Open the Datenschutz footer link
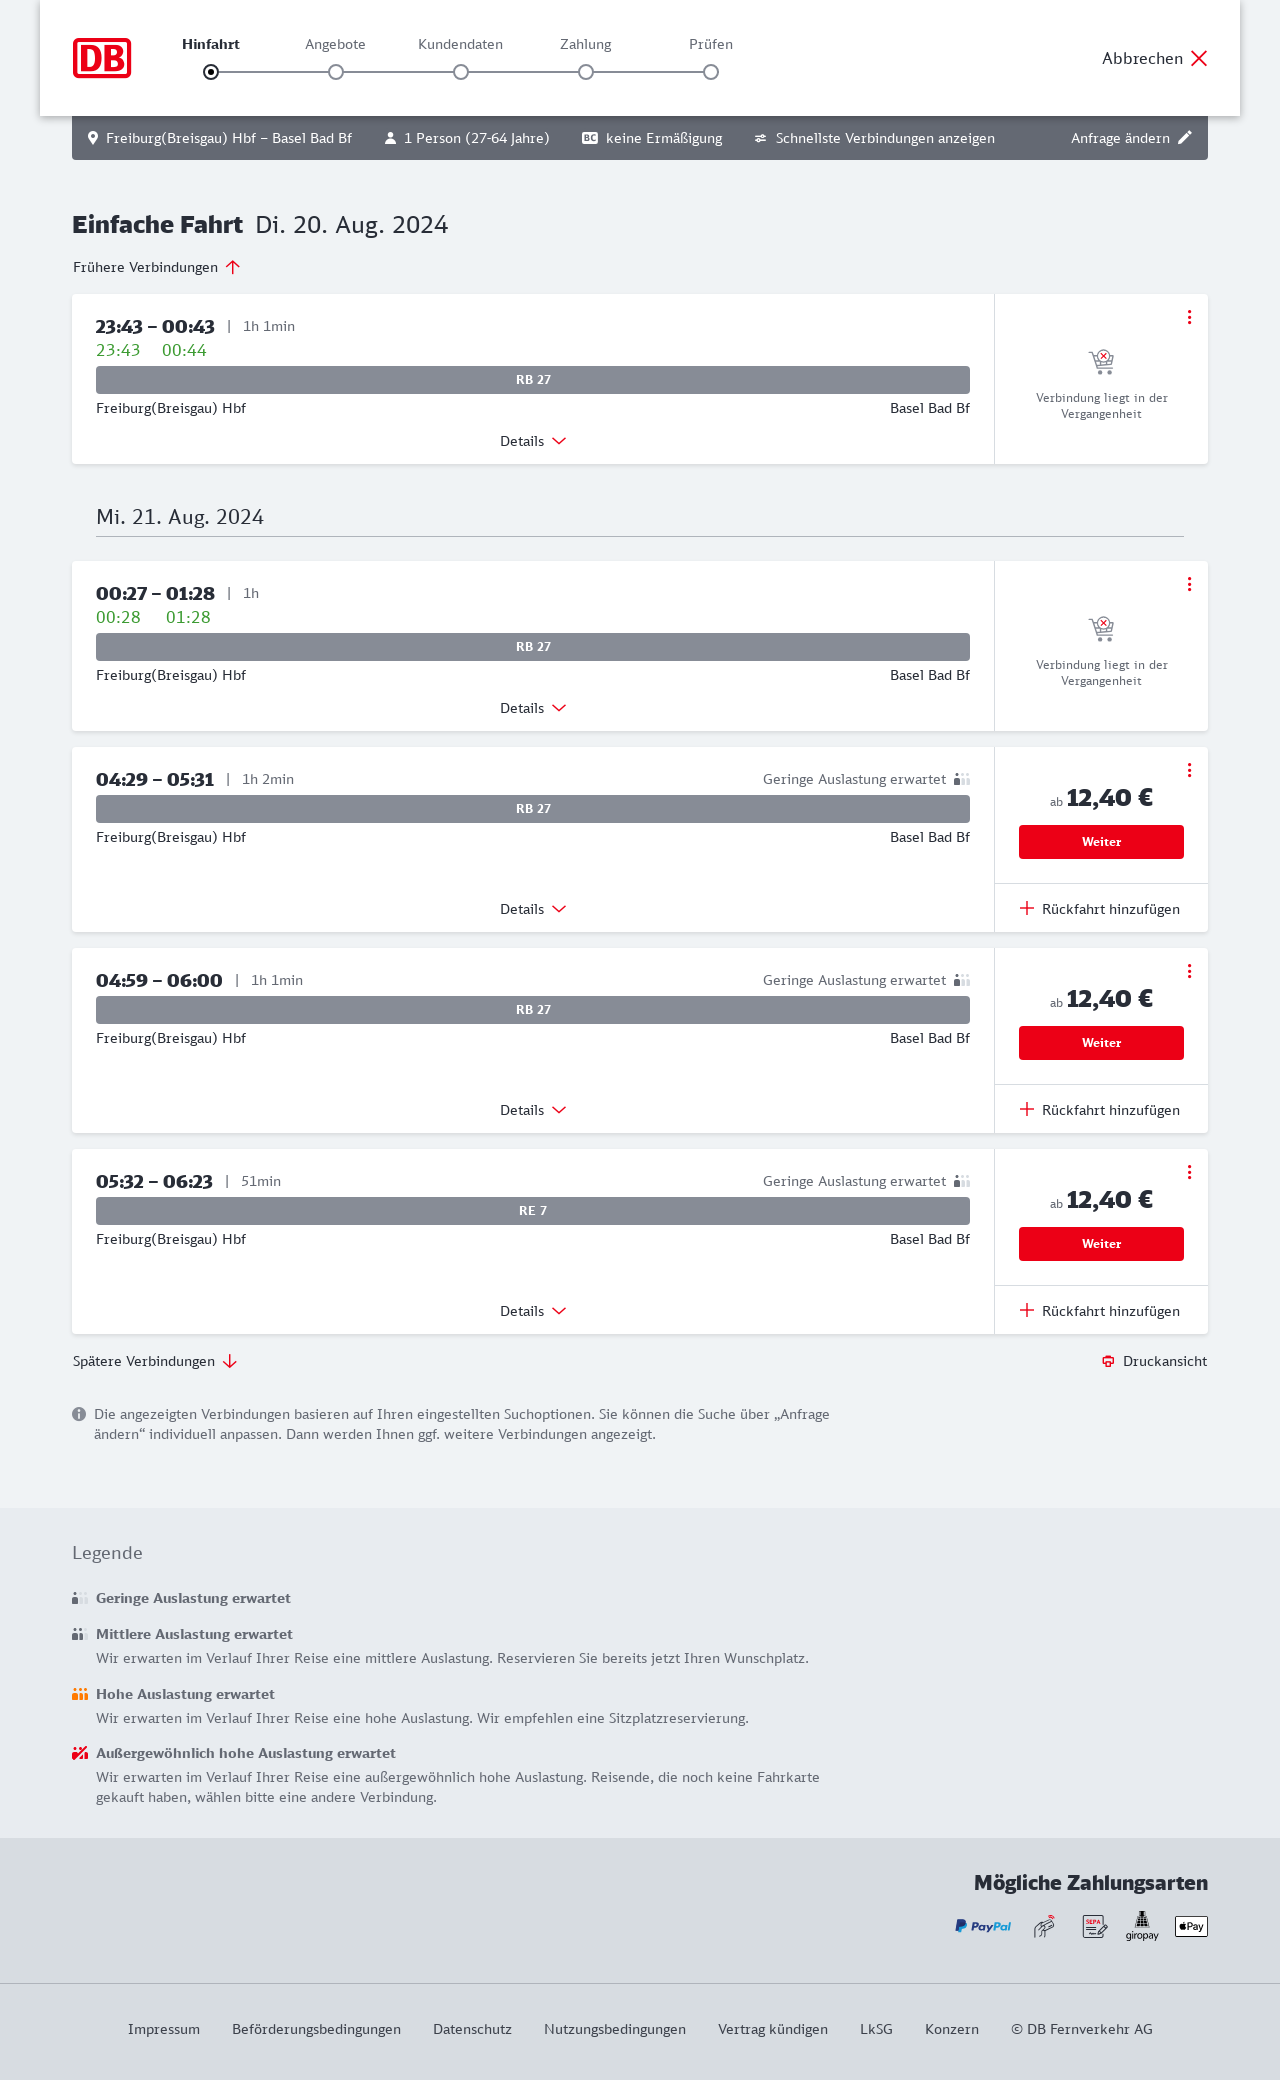This screenshot has height=2080, width=1280. tap(472, 2029)
